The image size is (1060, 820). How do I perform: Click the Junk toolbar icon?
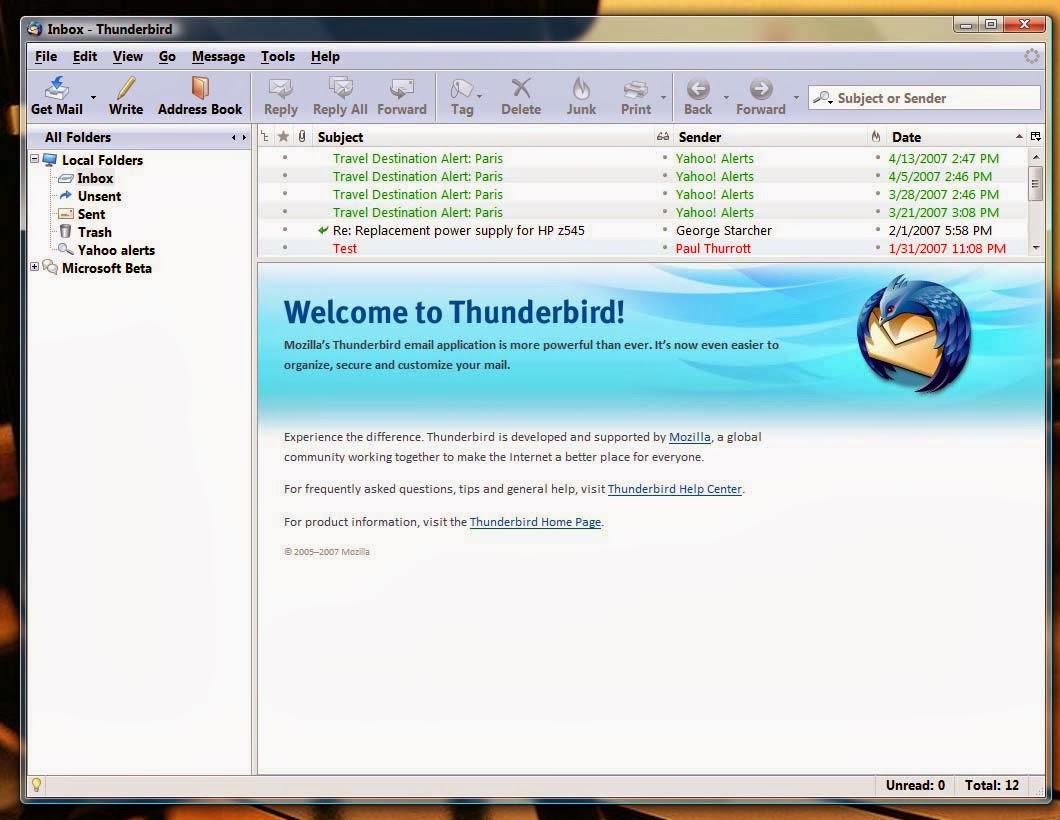click(580, 95)
